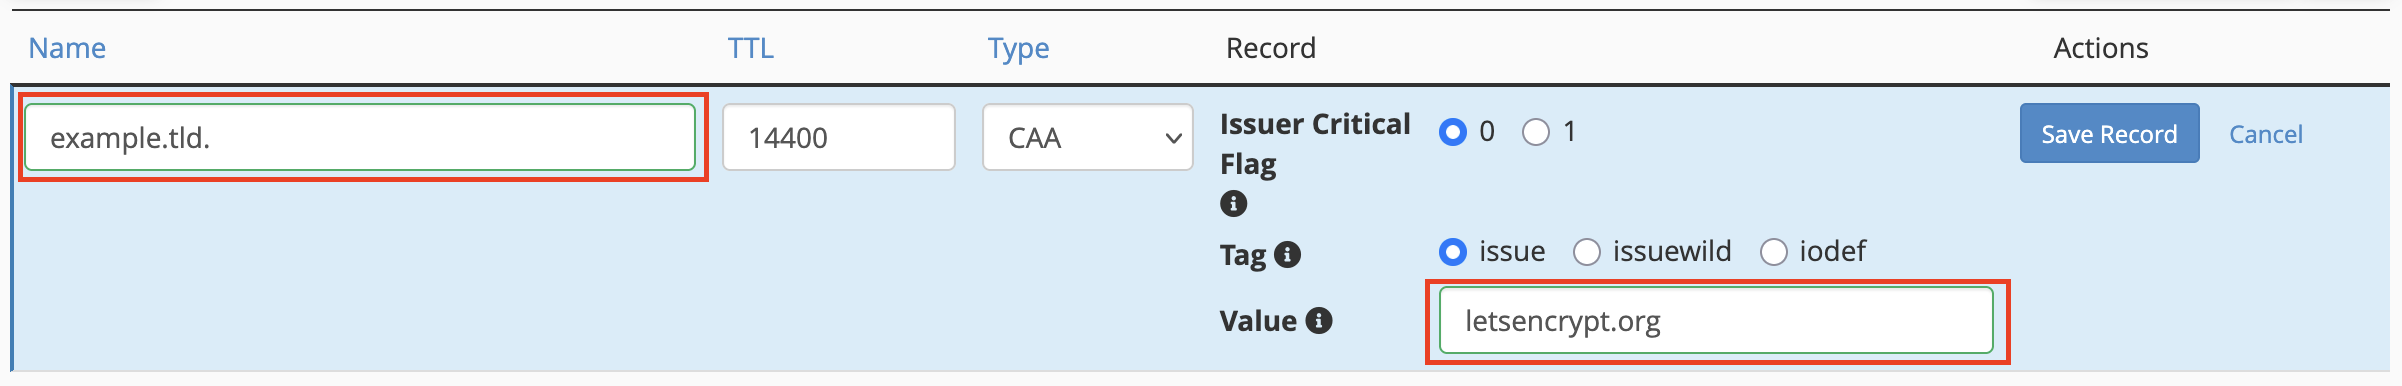The image size is (2402, 386).
Task: Focus the example.tld. name field
Action: pos(360,137)
